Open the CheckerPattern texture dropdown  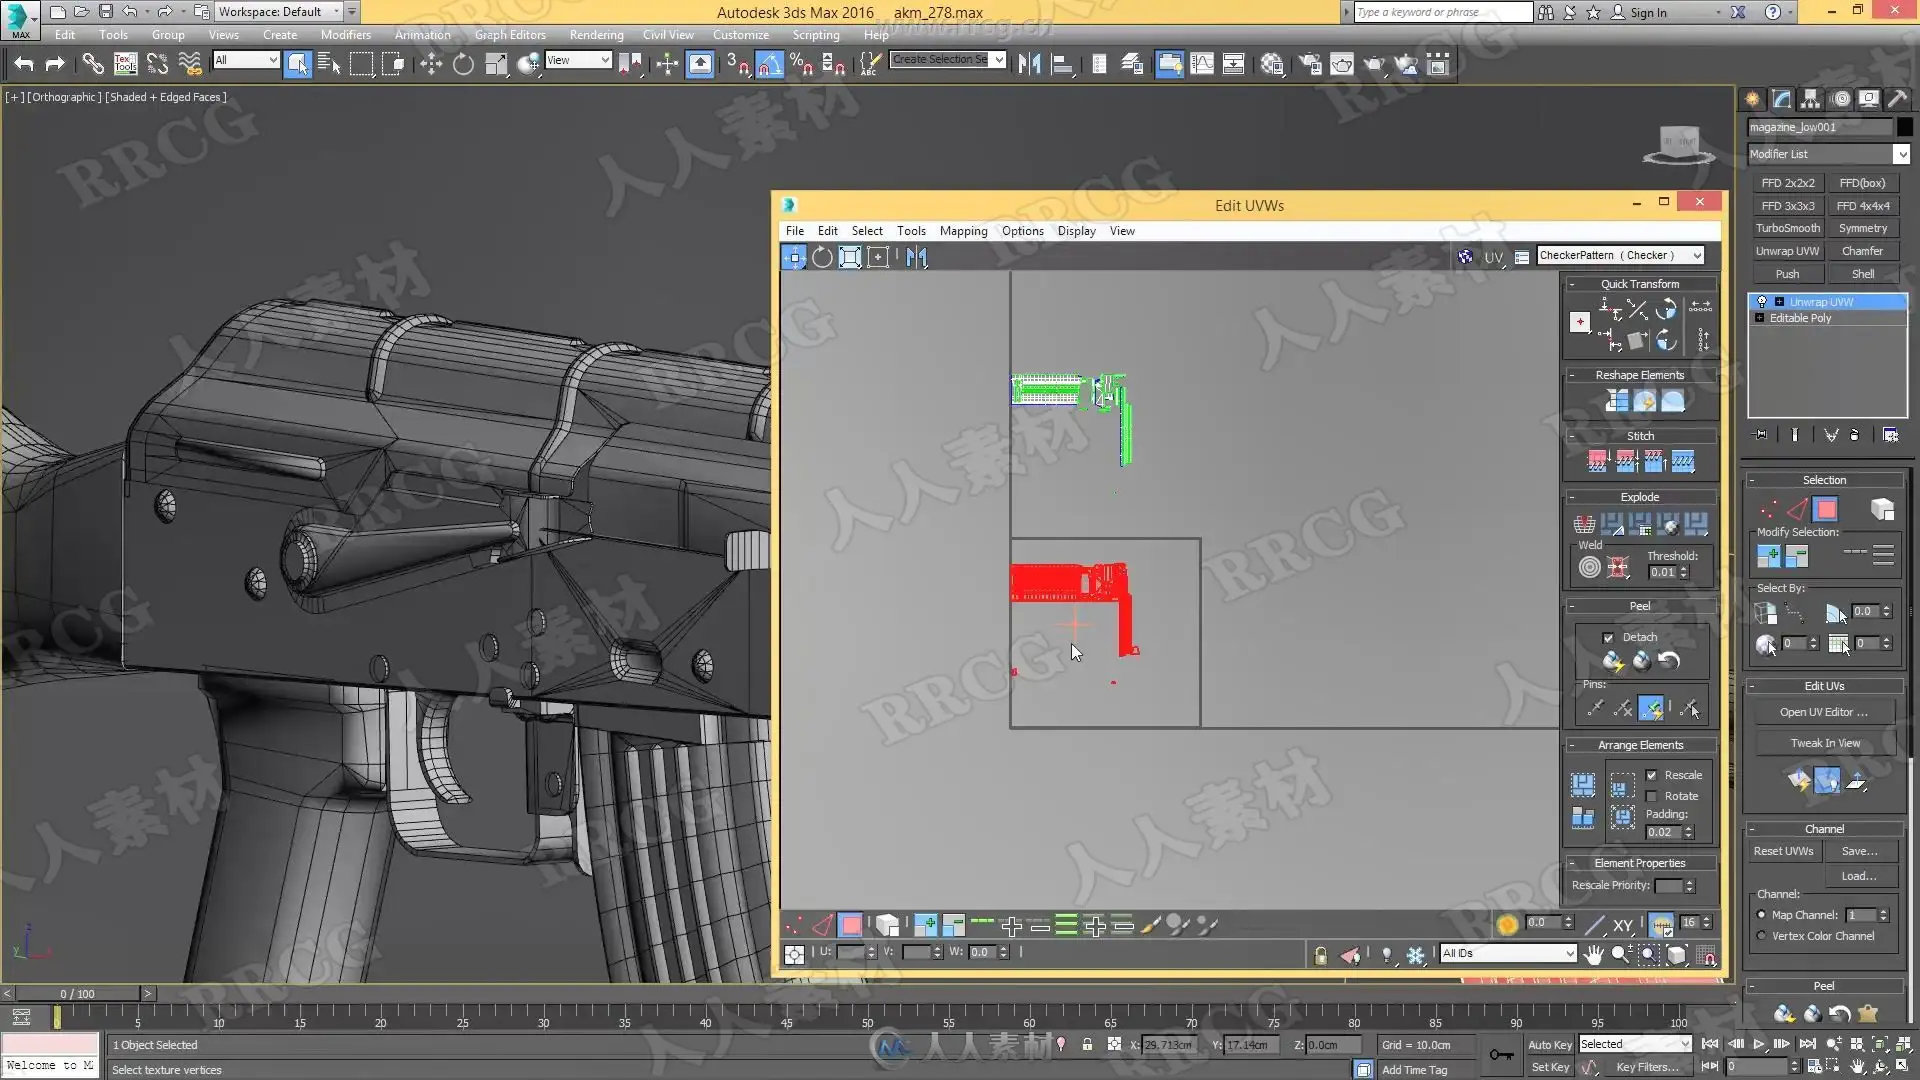click(x=1697, y=256)
